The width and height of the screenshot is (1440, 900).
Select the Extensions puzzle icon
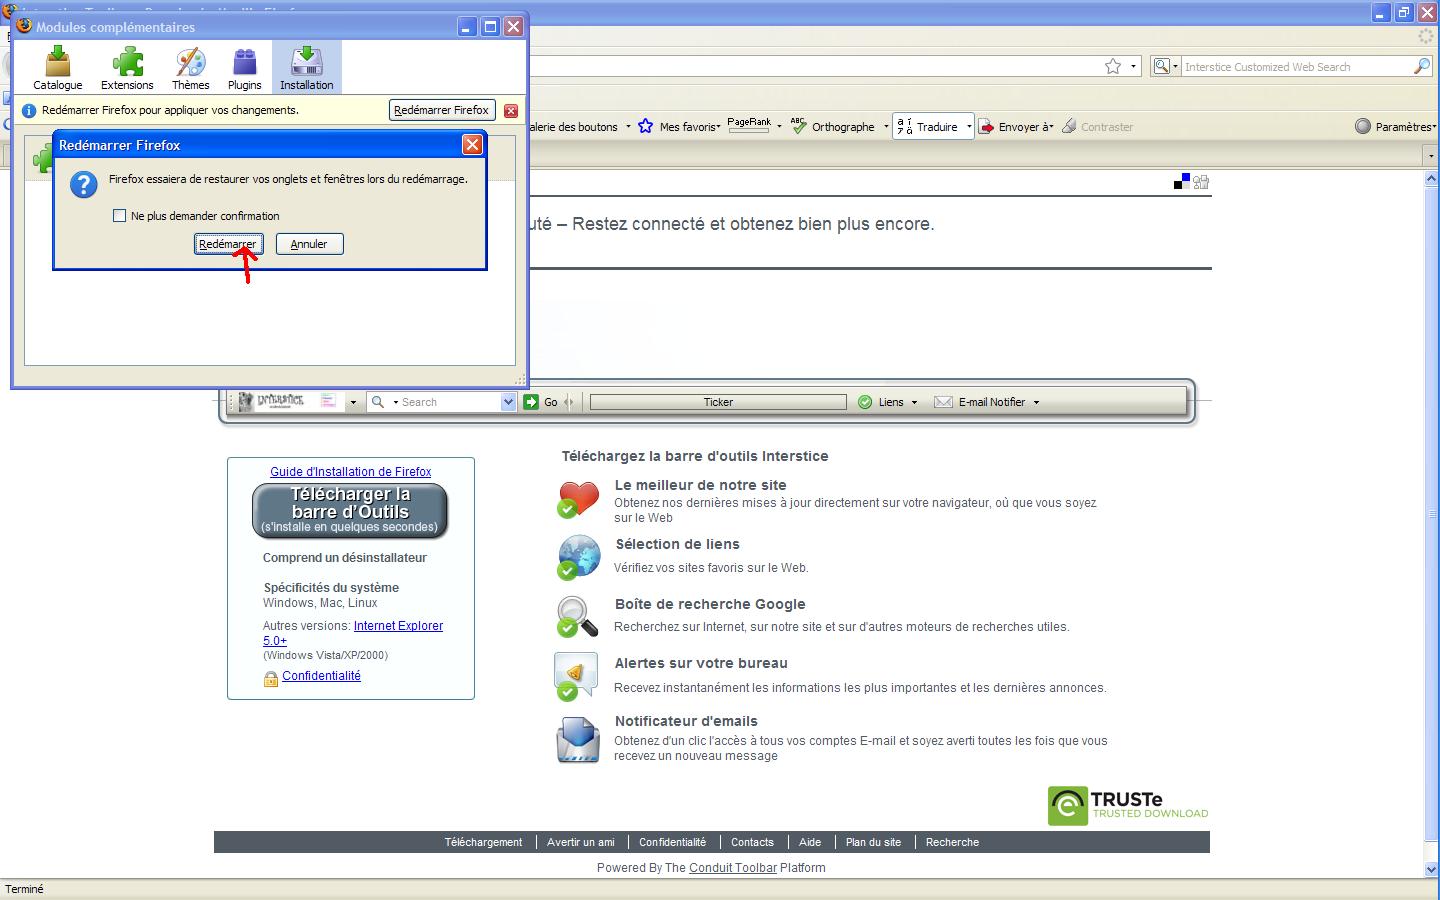point(127,63)
